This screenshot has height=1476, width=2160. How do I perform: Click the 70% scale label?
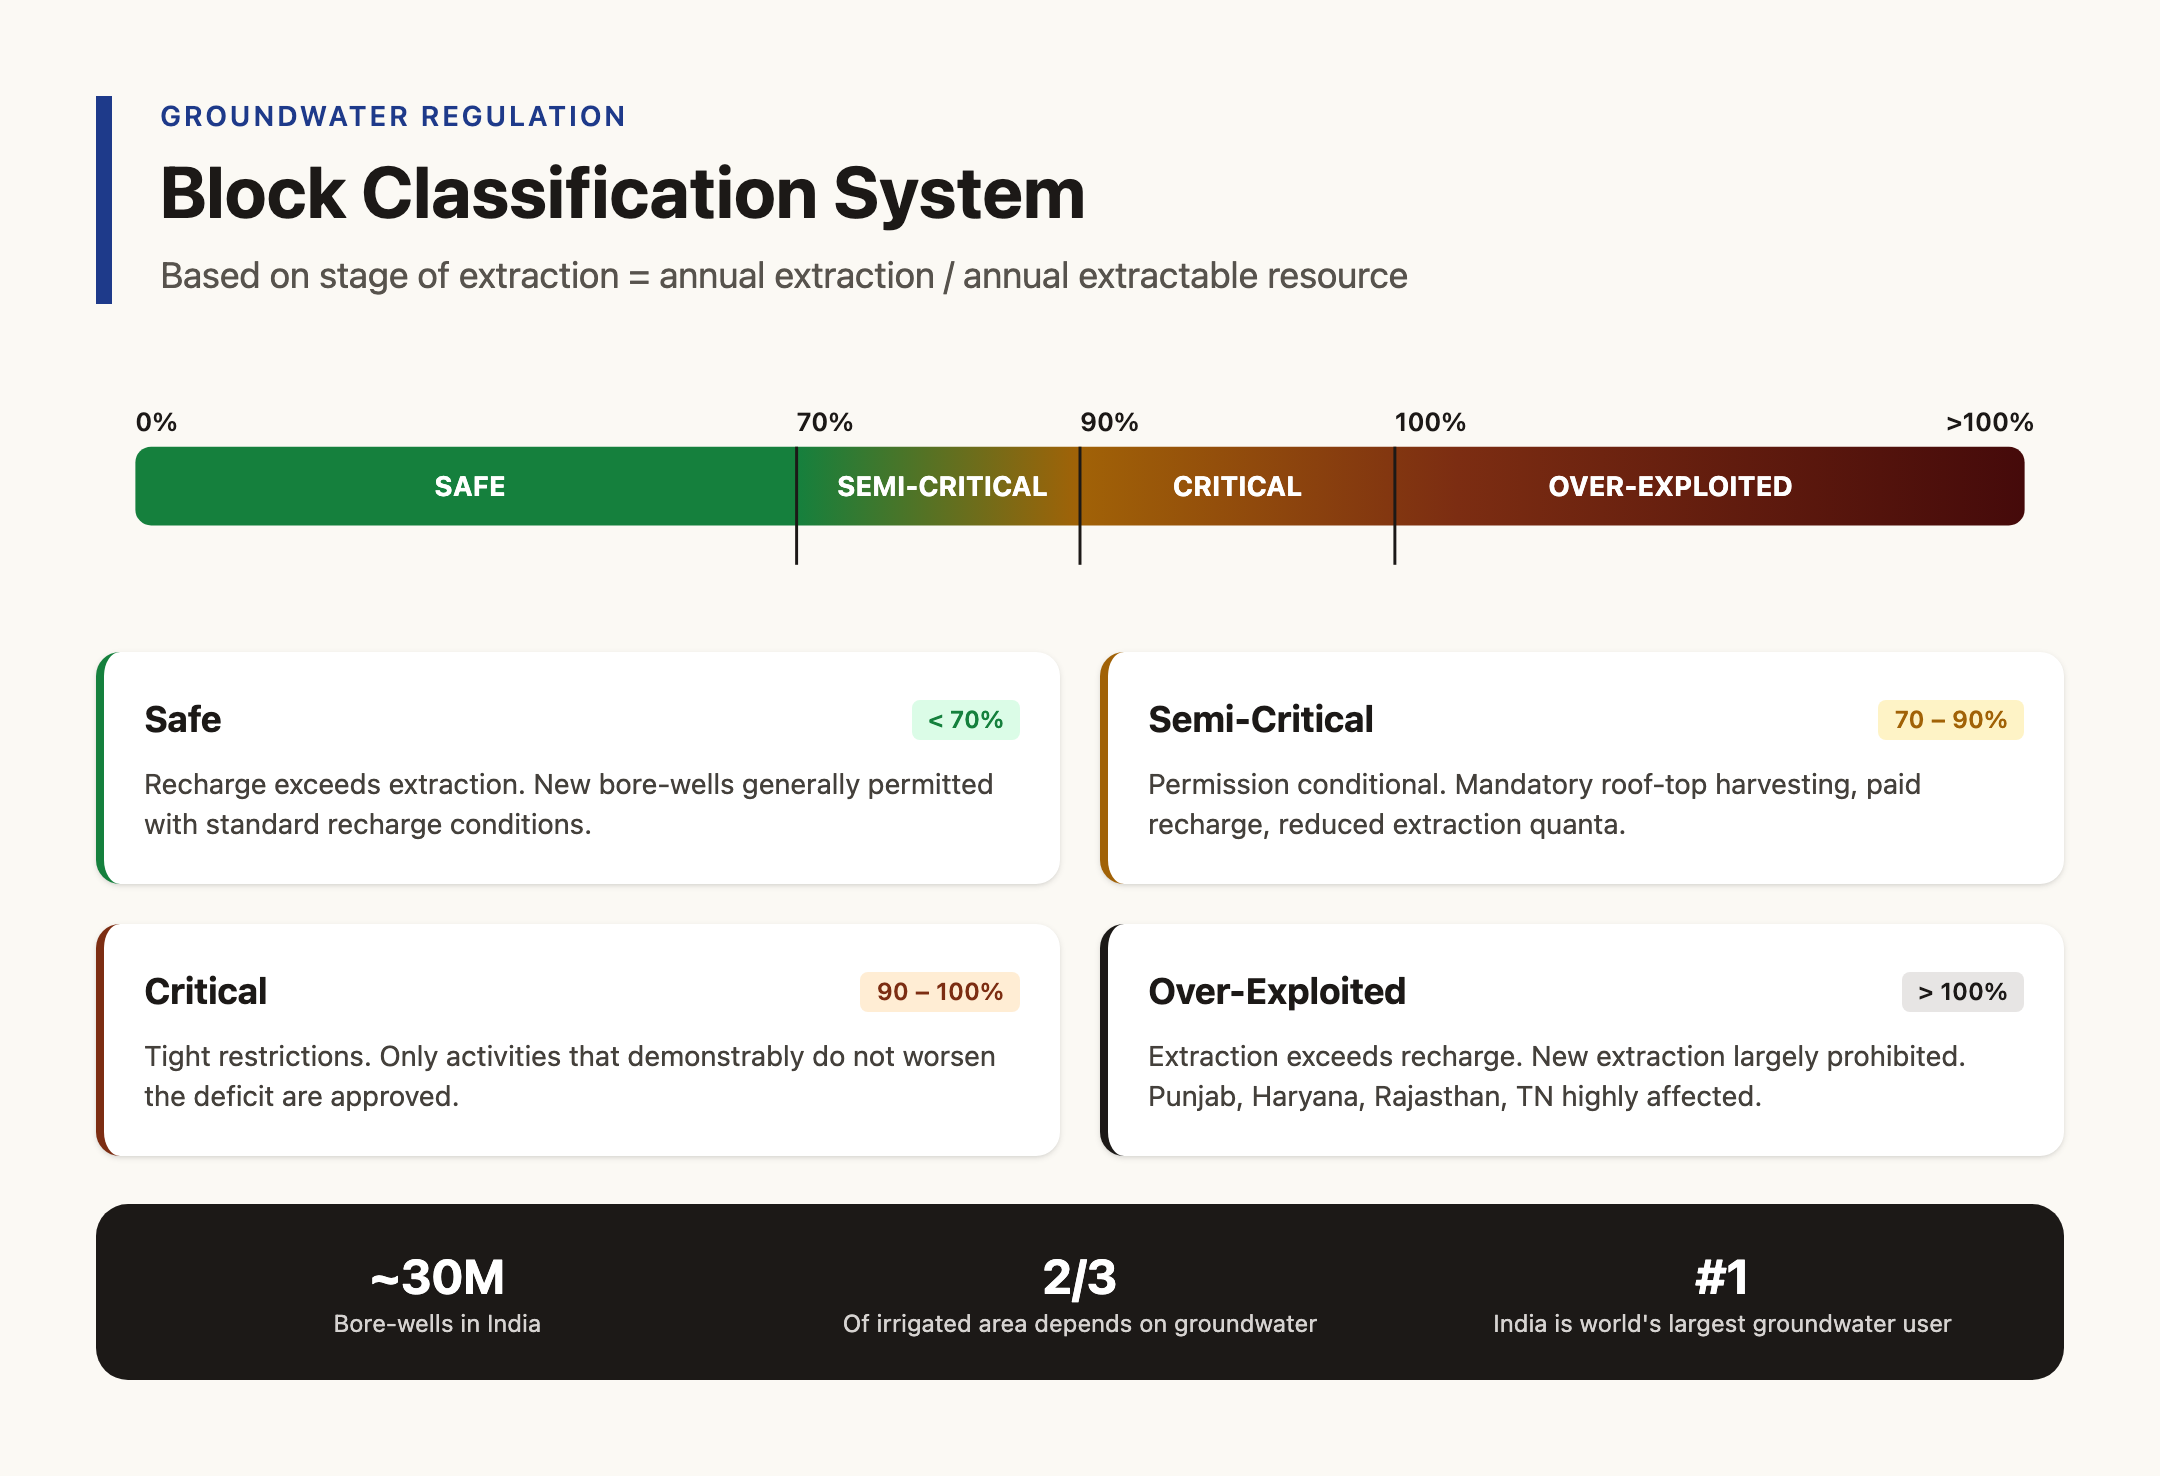tap(825, 422)
